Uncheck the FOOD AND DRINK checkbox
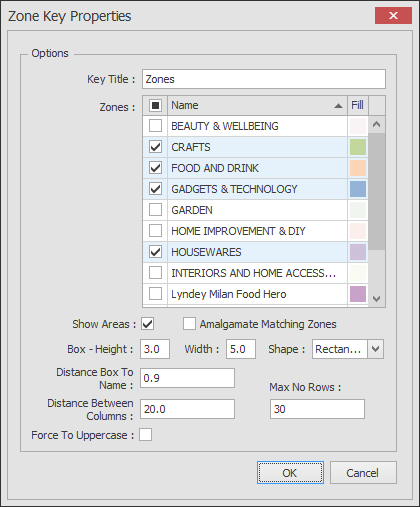This screenshot has height=507, width=420. pos(155,168)
